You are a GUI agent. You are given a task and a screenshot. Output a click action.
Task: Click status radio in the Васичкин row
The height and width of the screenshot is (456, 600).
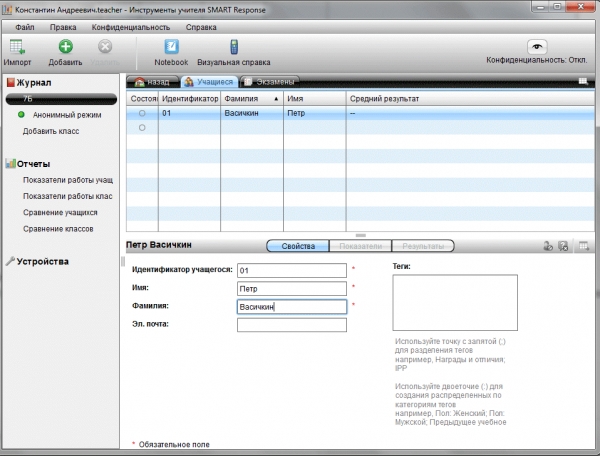[142, 113]
